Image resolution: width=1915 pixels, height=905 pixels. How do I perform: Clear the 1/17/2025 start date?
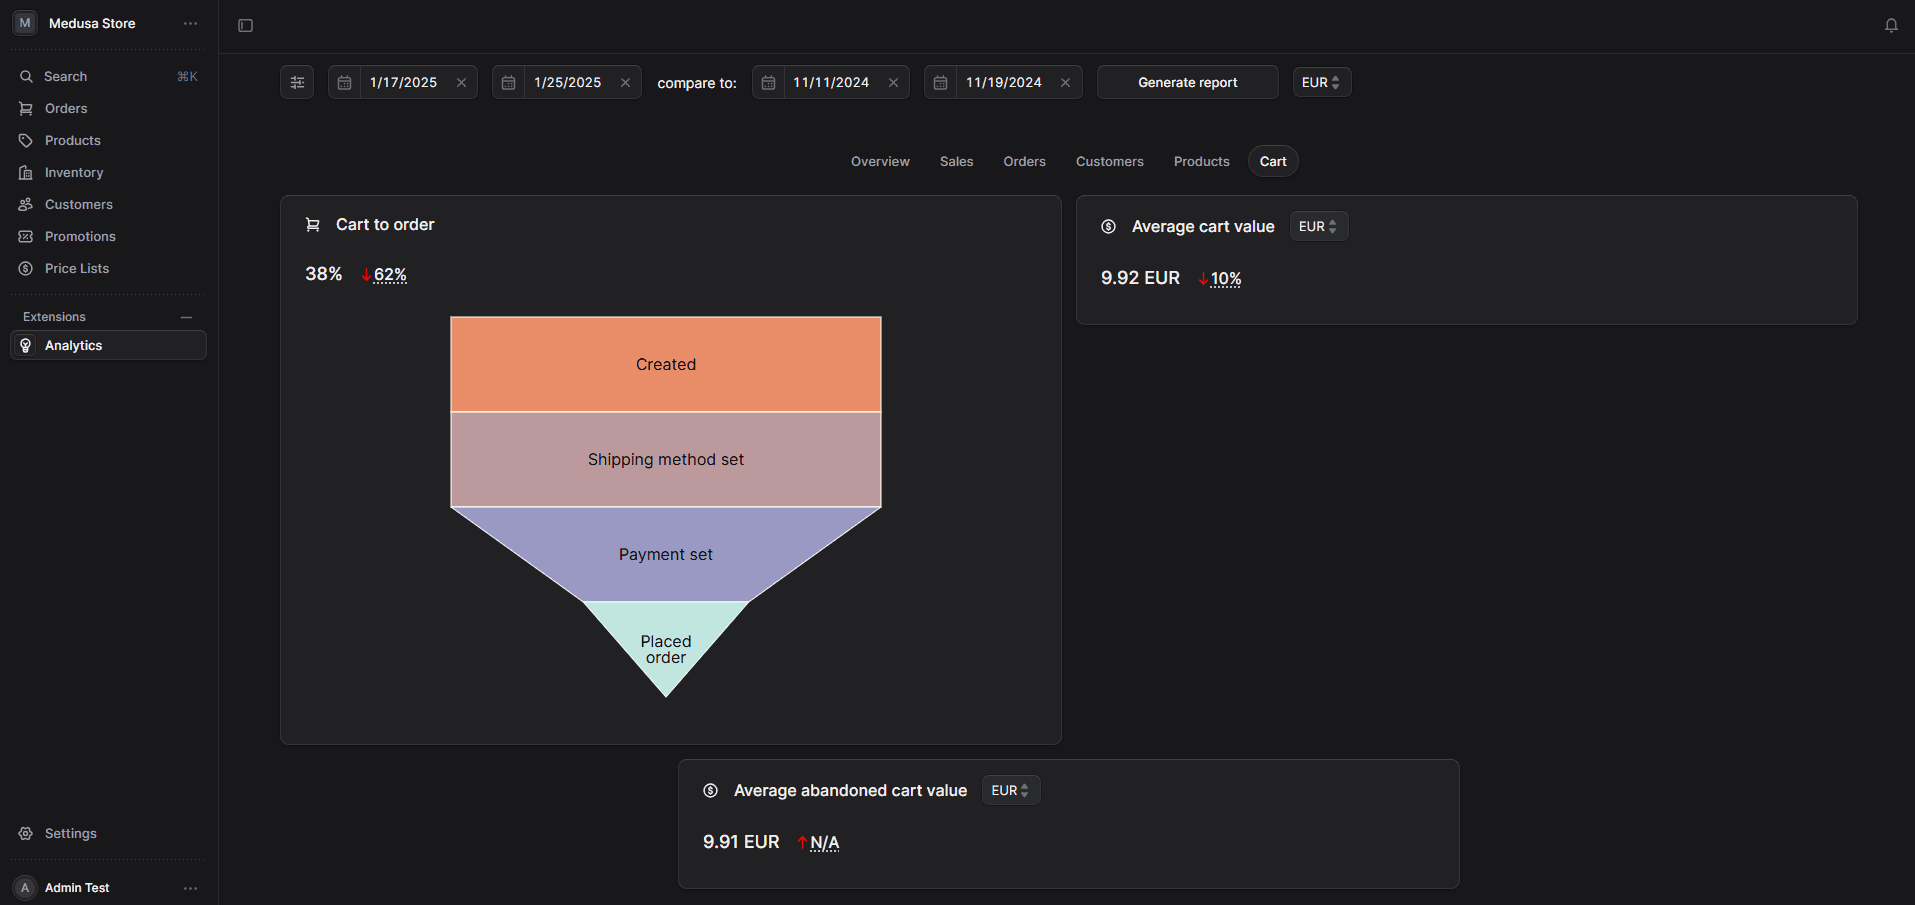[461, 83]
